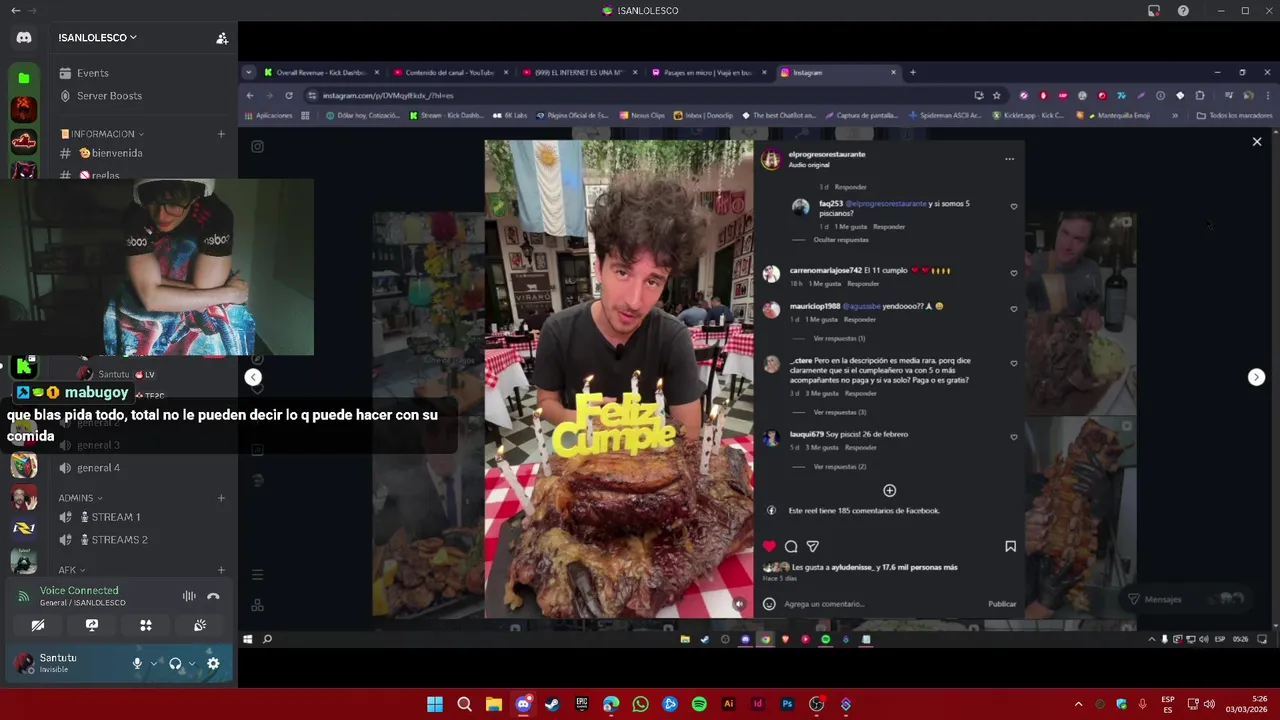Image resolution: width=1280 pixels, height=720 pixels.
Task: Add a channel to the ADMINS category
Action: coord(221,498)
